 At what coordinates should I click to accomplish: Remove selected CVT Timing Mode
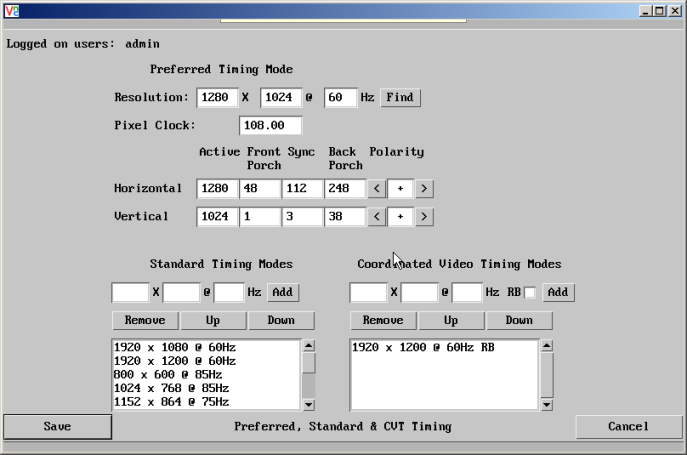(x=383, y=320)
